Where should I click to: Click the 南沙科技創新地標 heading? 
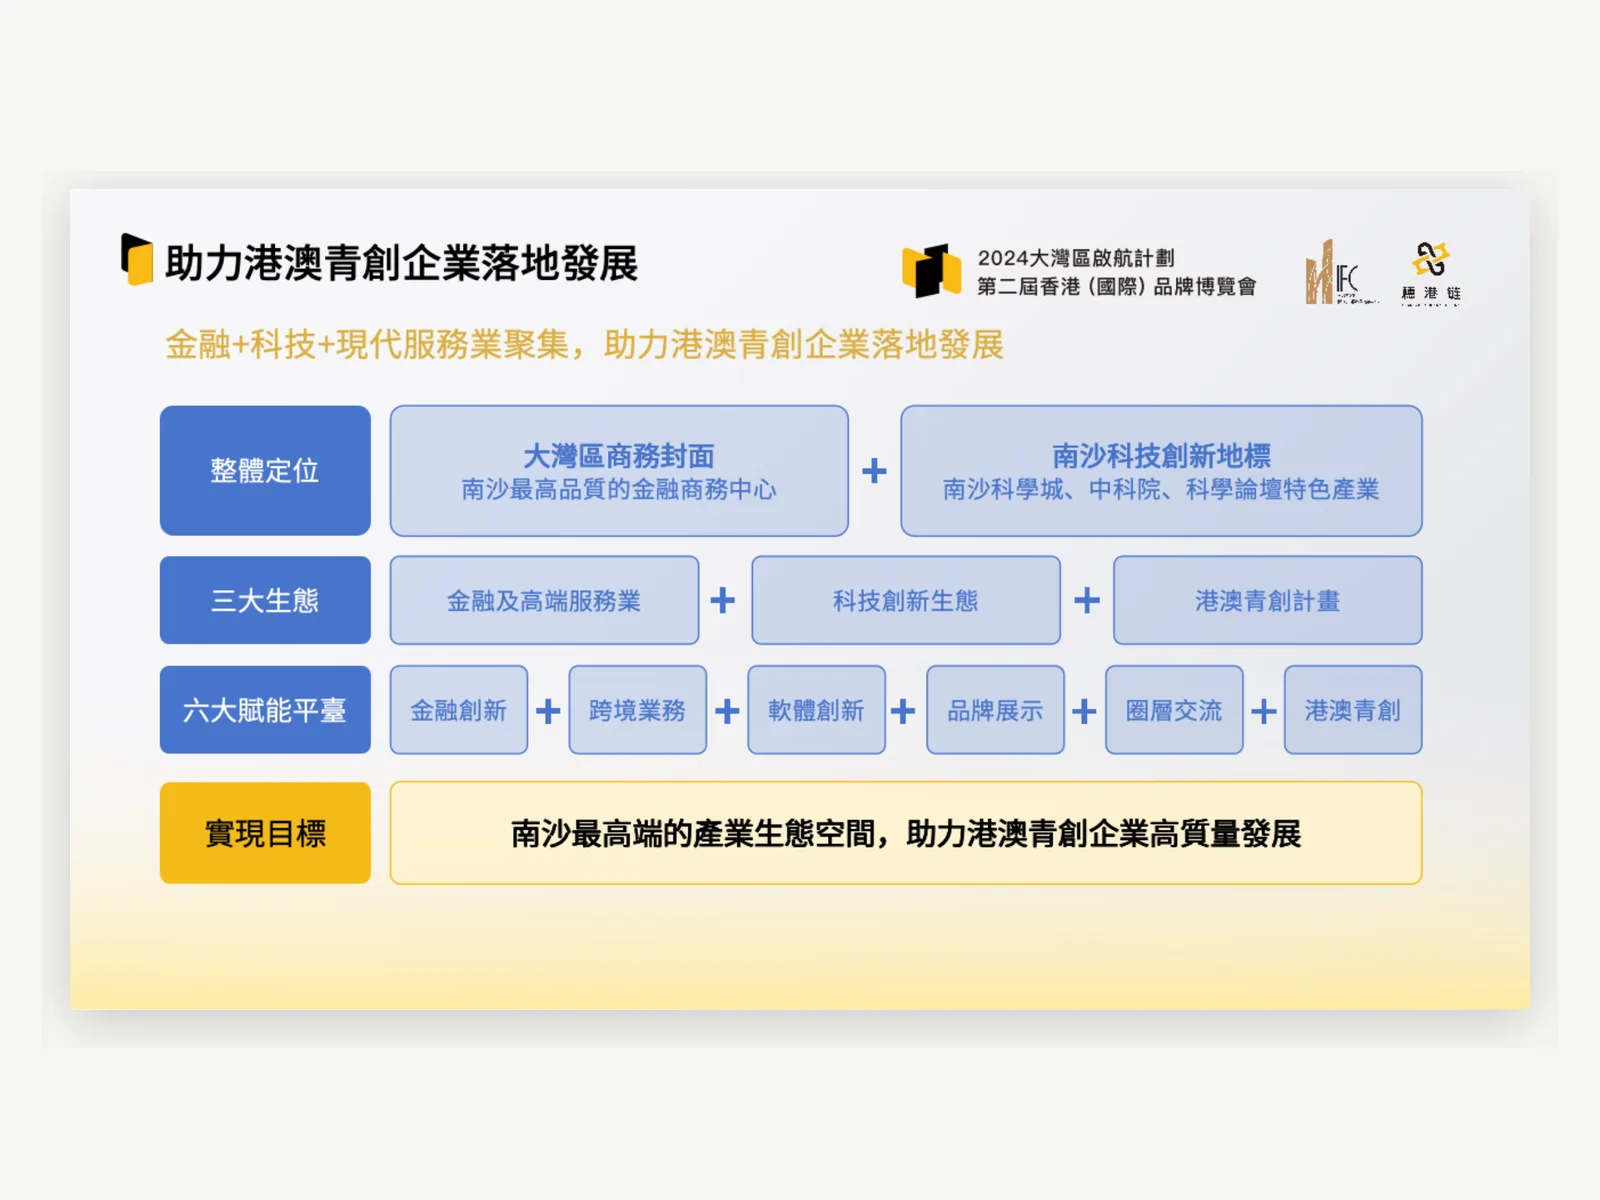(x=1161, y=456)
